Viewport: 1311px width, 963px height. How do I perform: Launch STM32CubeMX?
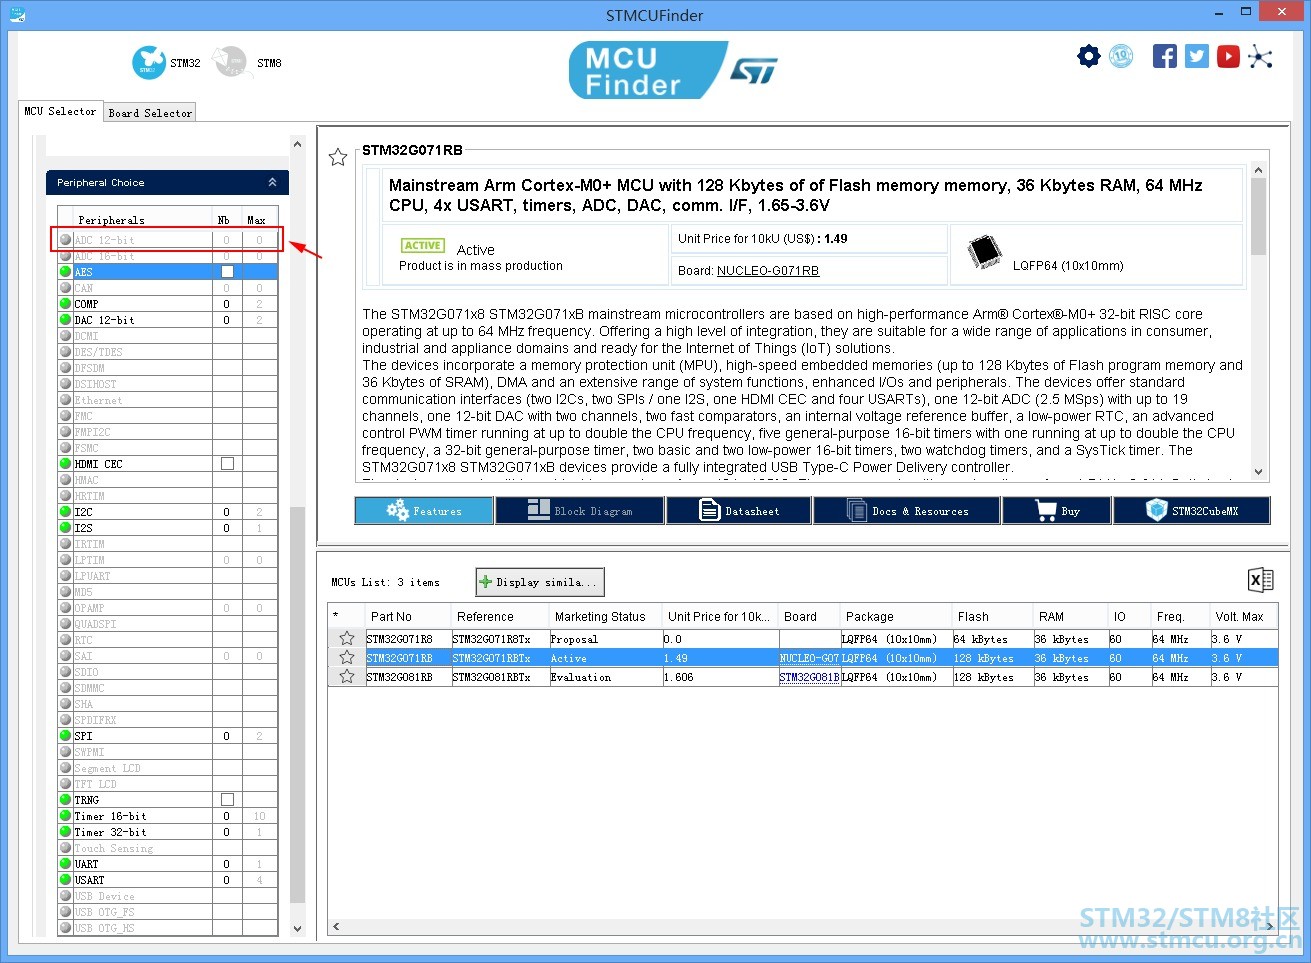[x=1192, y=511]
